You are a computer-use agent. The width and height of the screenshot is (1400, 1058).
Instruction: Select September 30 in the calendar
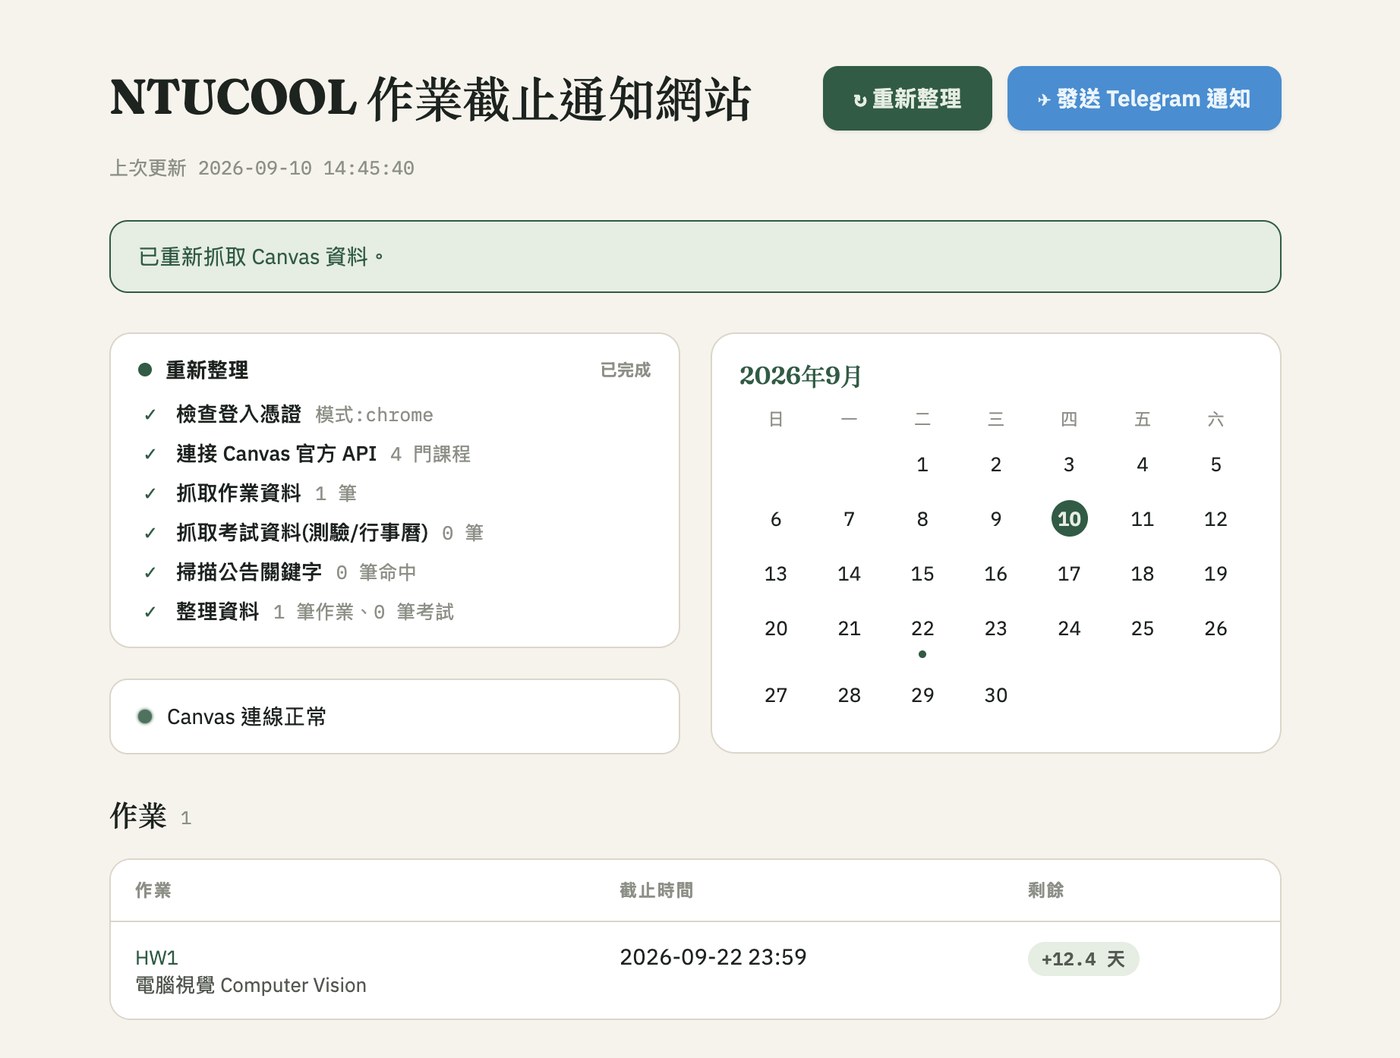pos(996,695)
